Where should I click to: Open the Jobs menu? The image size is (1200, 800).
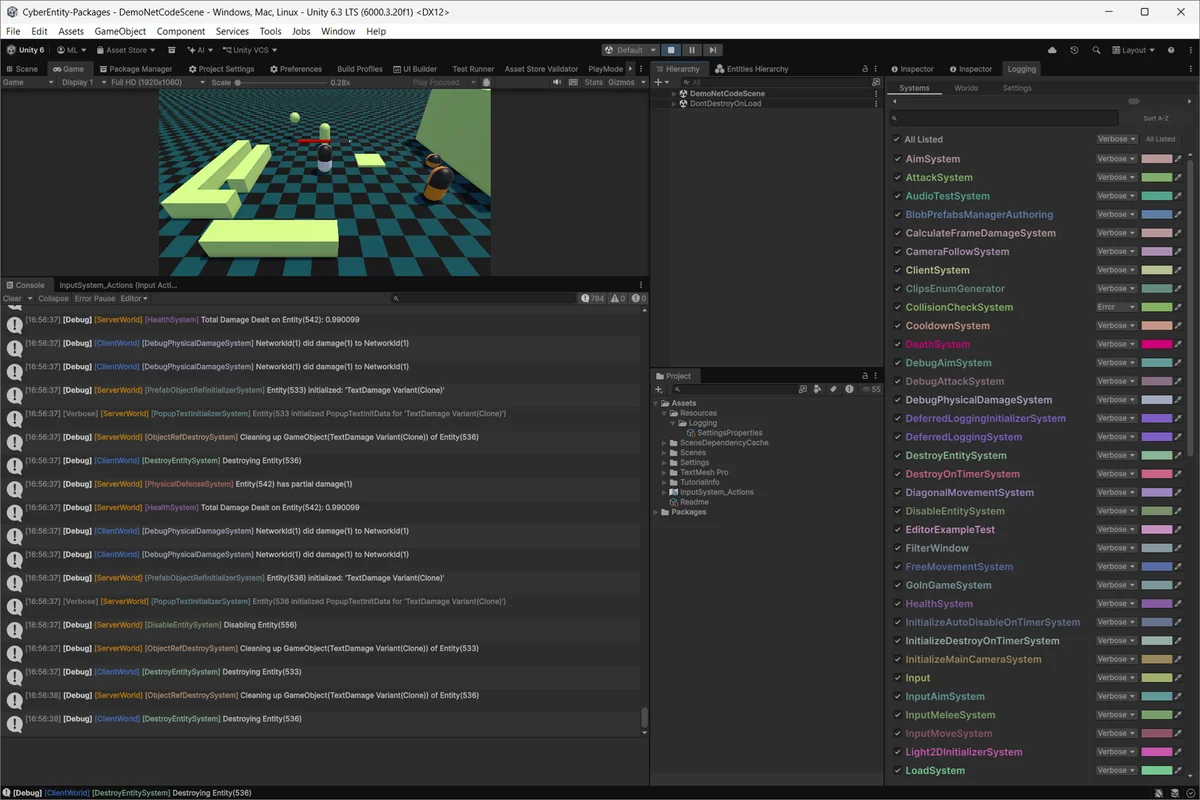pyautogui.click(x=301, y=31)
